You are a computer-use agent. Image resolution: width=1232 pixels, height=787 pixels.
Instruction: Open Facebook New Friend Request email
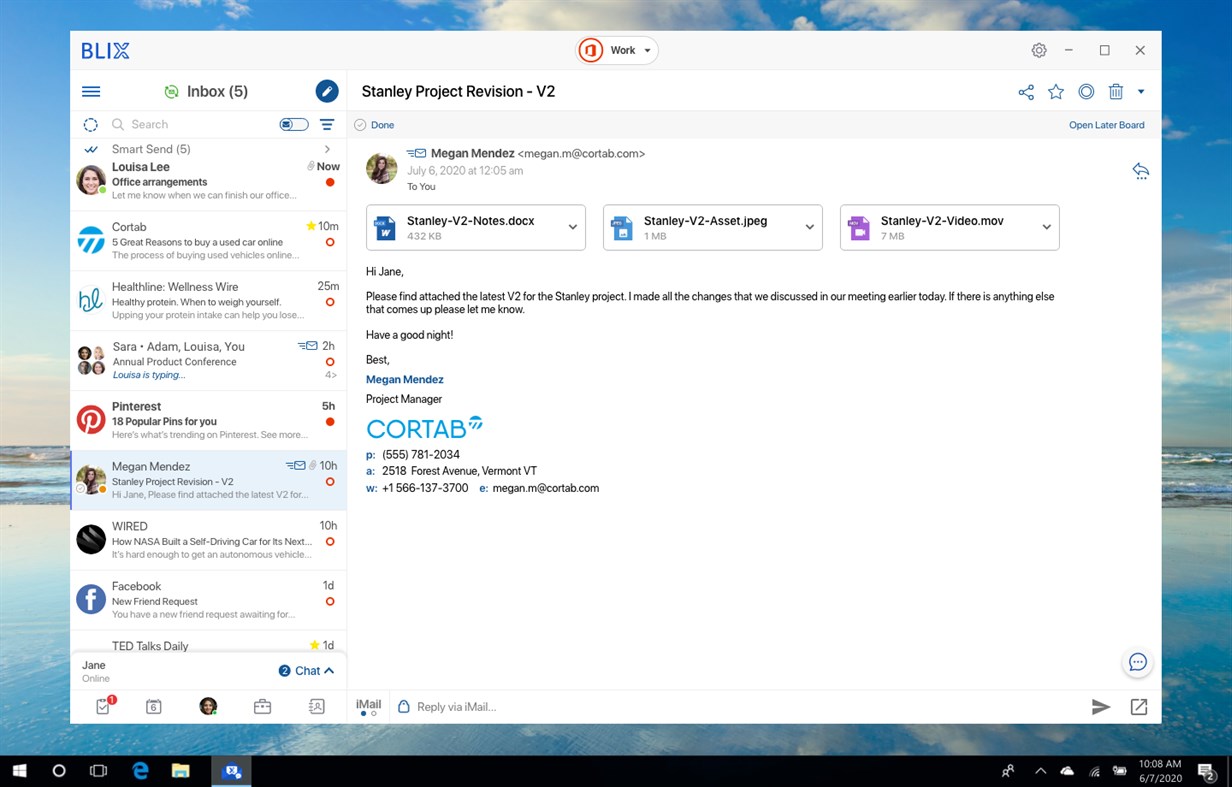click(x=208, y=601)
